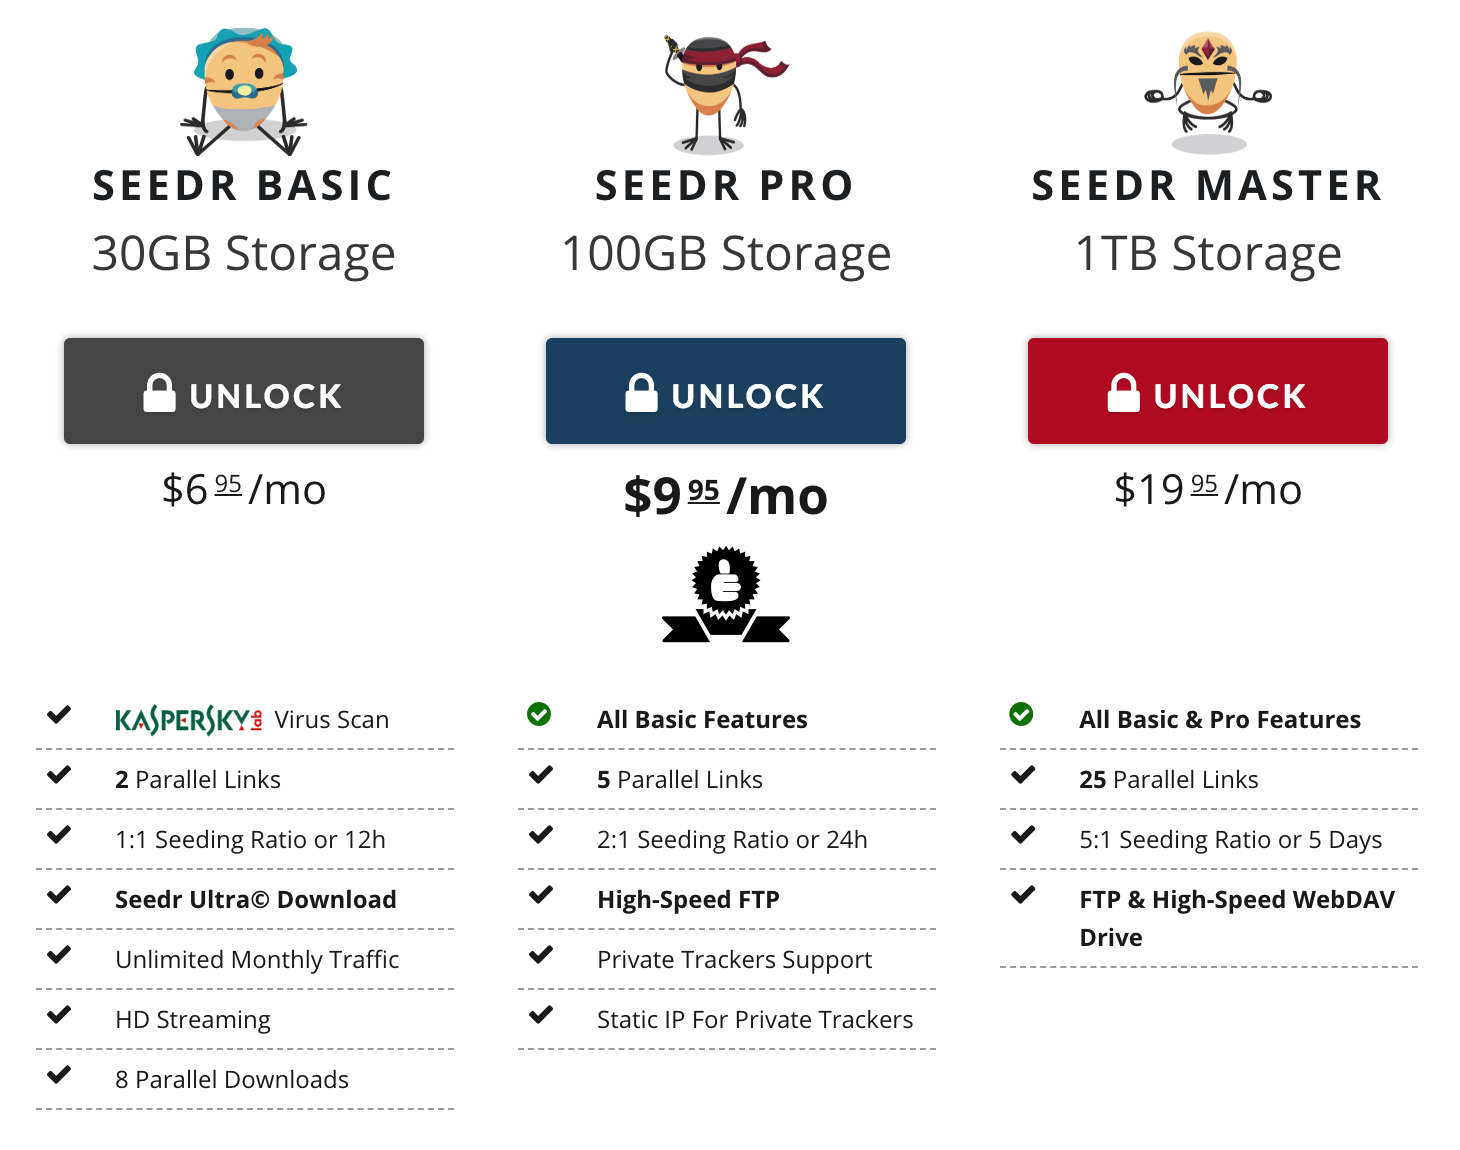Click the $9.95/mo Pro price

click(725, 496)
